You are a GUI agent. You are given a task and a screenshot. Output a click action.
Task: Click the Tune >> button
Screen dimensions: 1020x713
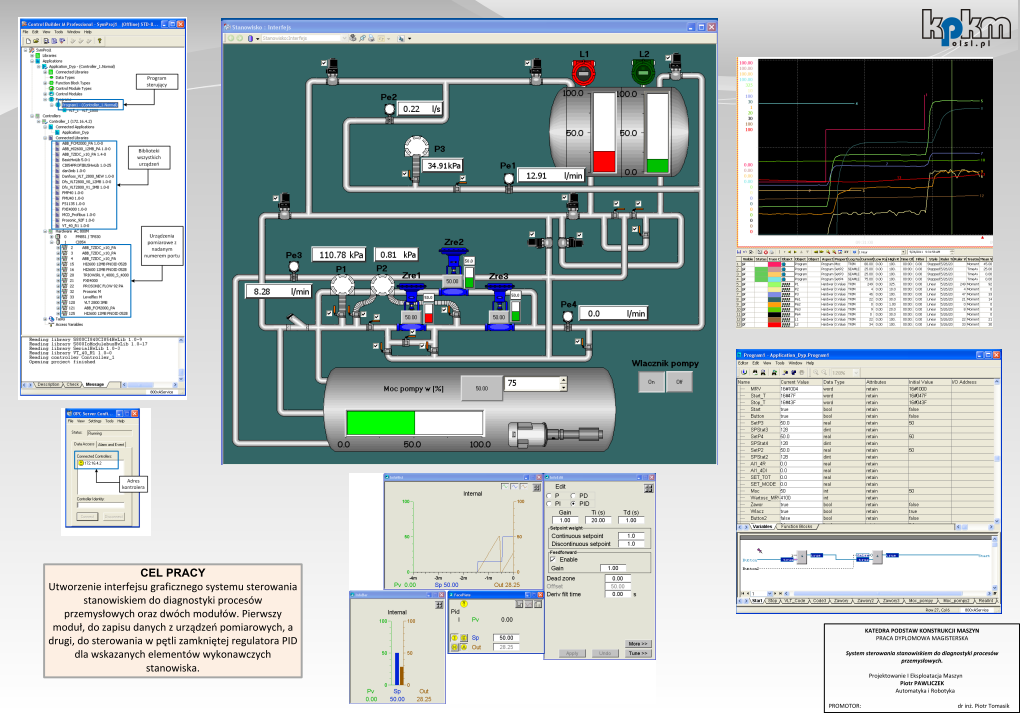click(x=638, y=653)
